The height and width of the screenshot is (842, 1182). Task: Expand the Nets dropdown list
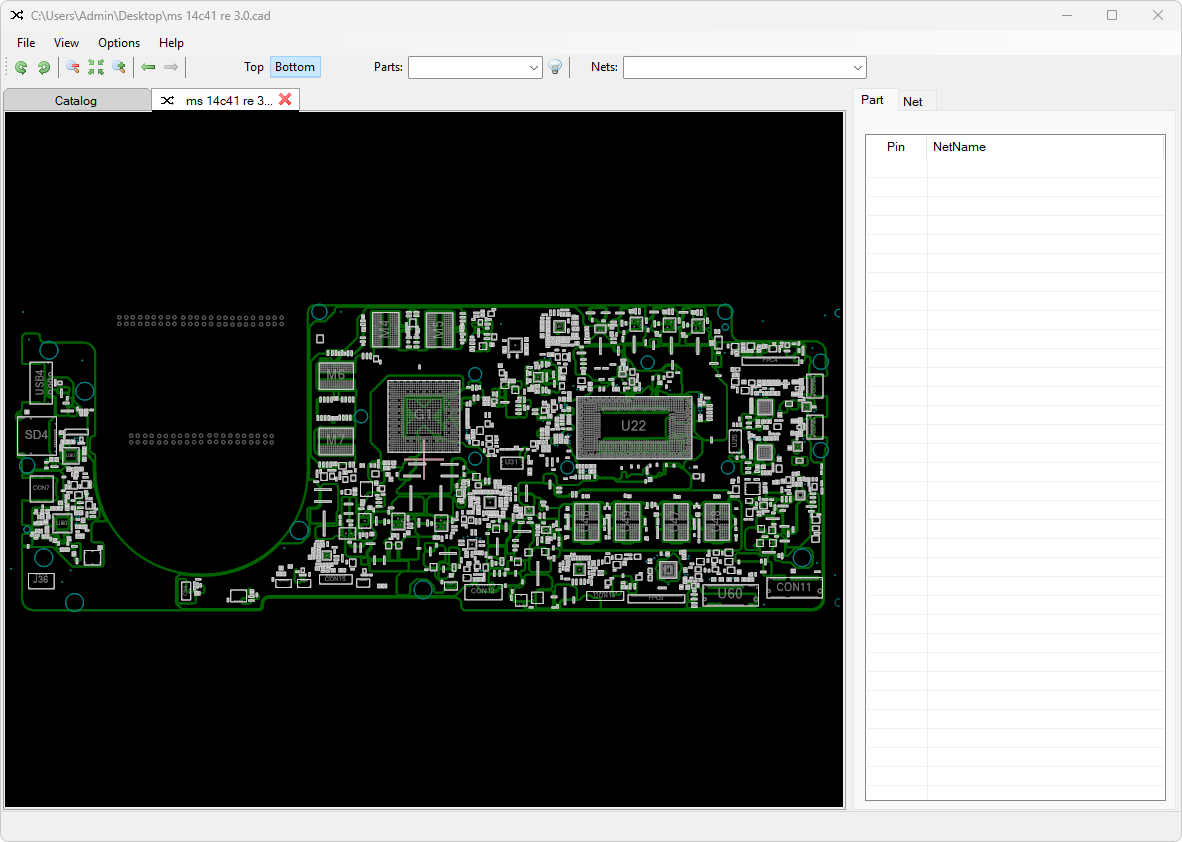857,67
